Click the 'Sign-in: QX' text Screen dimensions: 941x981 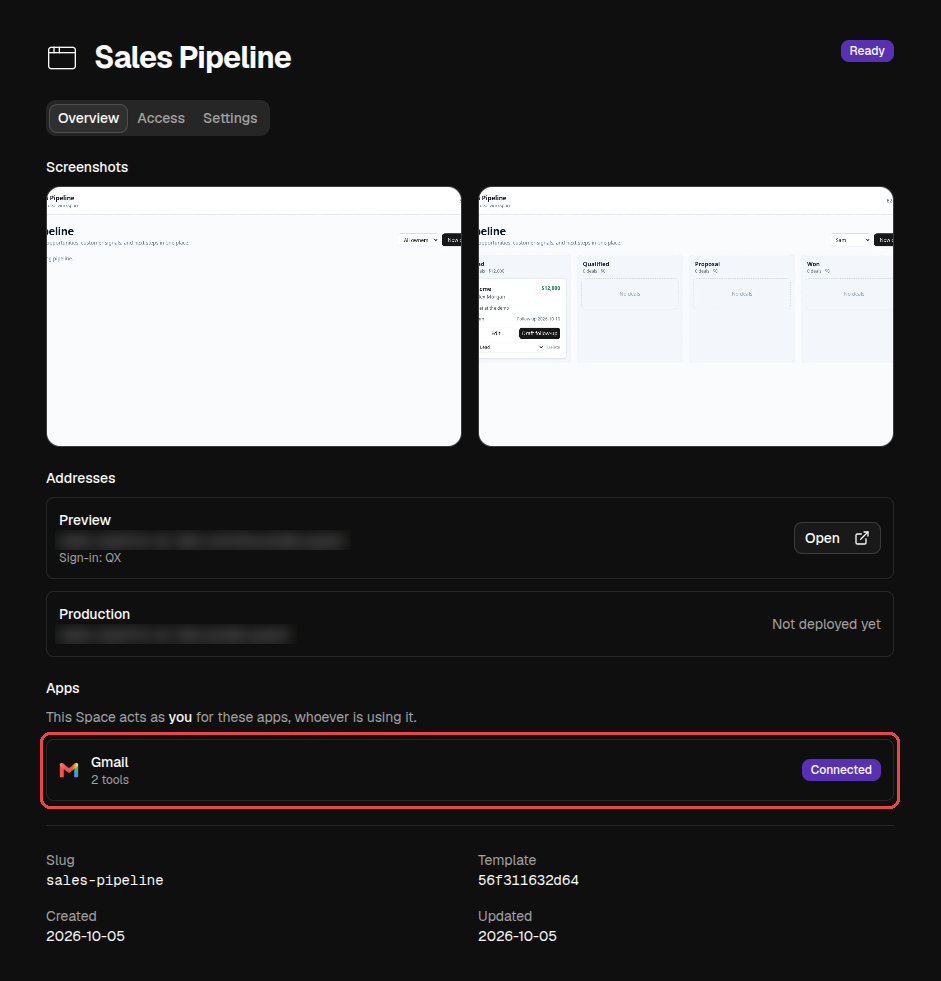[x=90, y=558]
